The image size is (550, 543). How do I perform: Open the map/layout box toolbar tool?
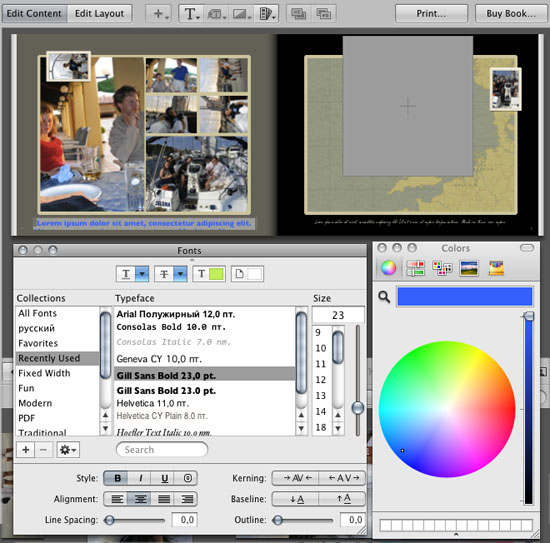[x=266, y=14]
